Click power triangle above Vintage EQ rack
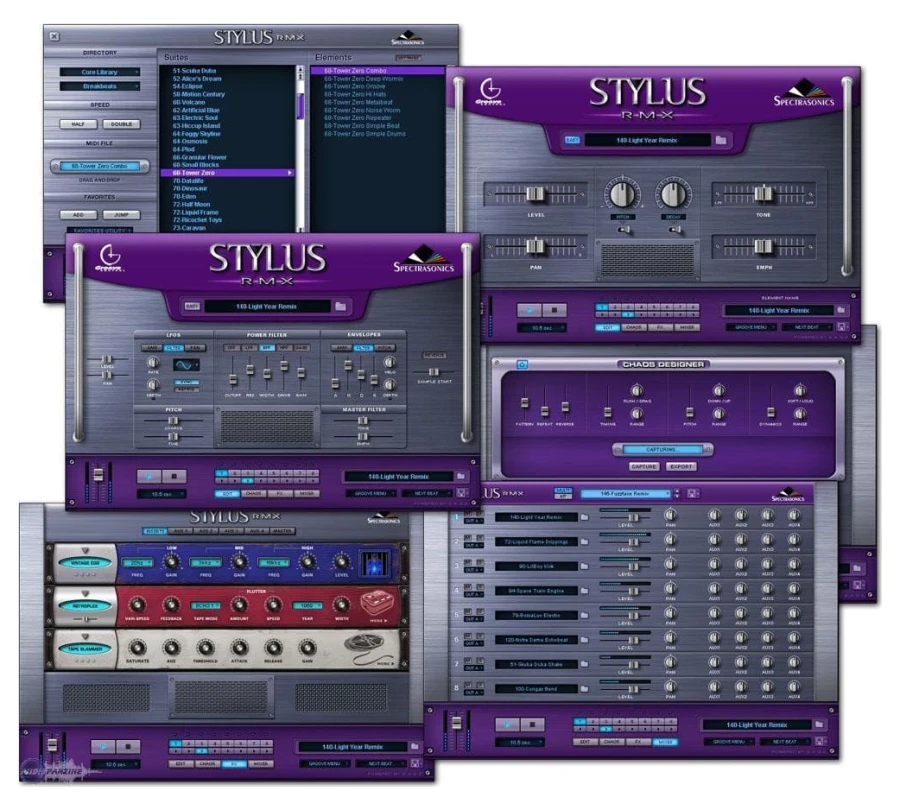 click(x=86, y=550)
